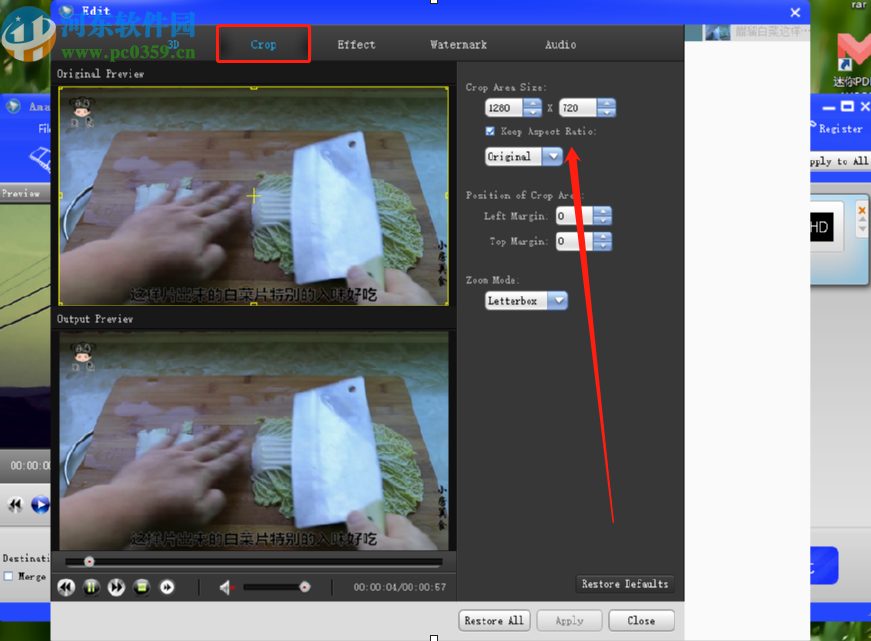Click the volume slider handle

point(304,587)
